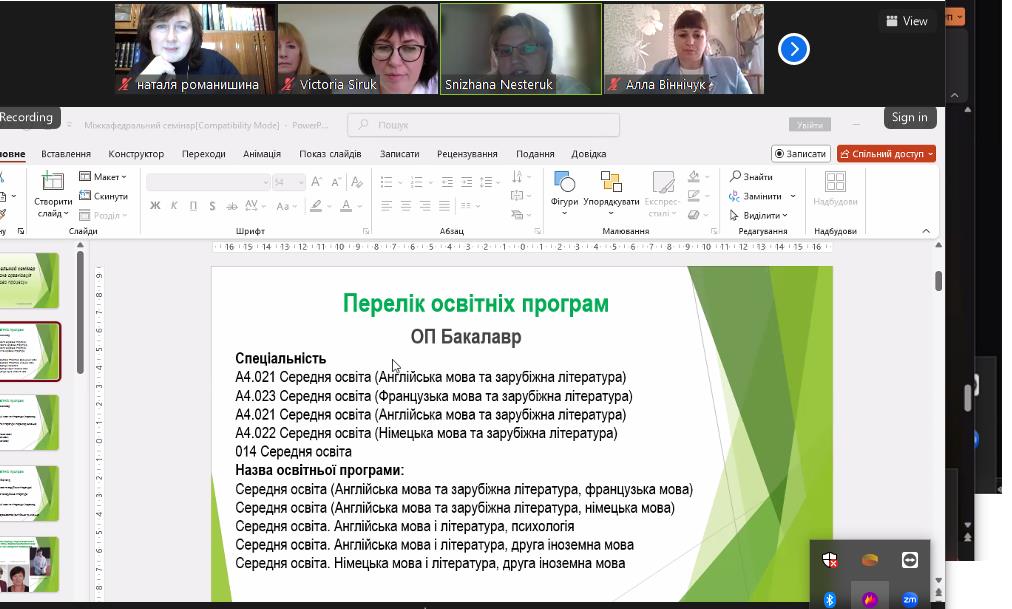Viewport: 1012px width, 609px height.
Task: Click the Windows Security shield tray icon
Action: 829,560
